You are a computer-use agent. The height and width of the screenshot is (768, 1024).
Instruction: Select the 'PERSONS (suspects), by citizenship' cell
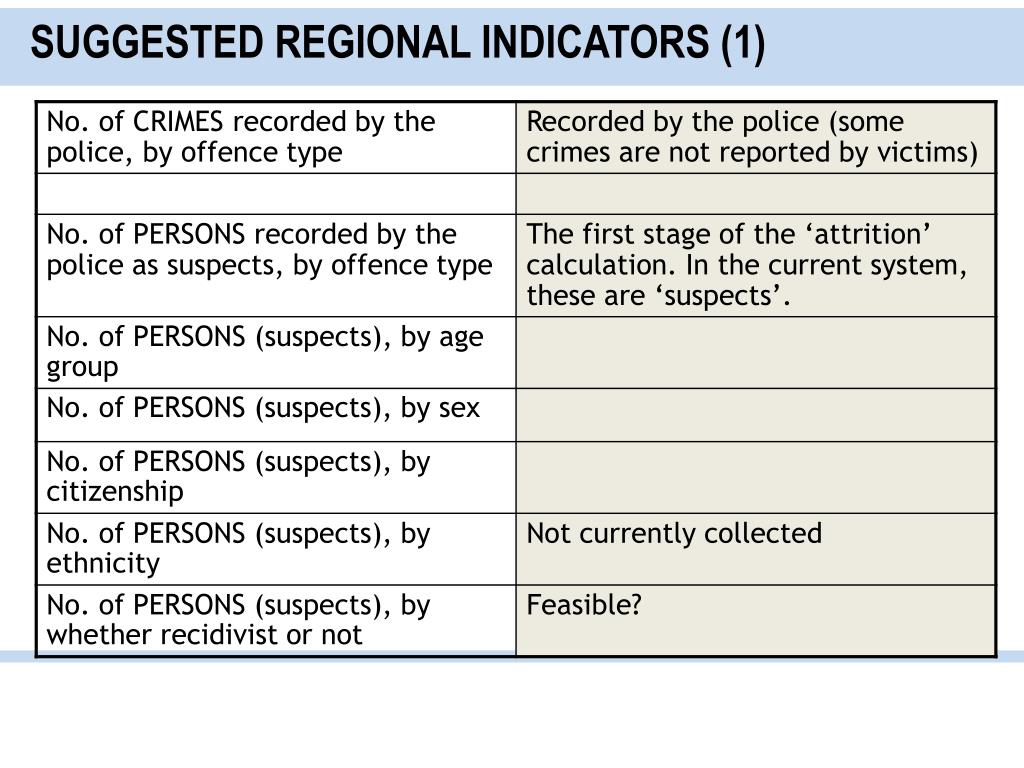pyautogui.click(x=276, y=477)
